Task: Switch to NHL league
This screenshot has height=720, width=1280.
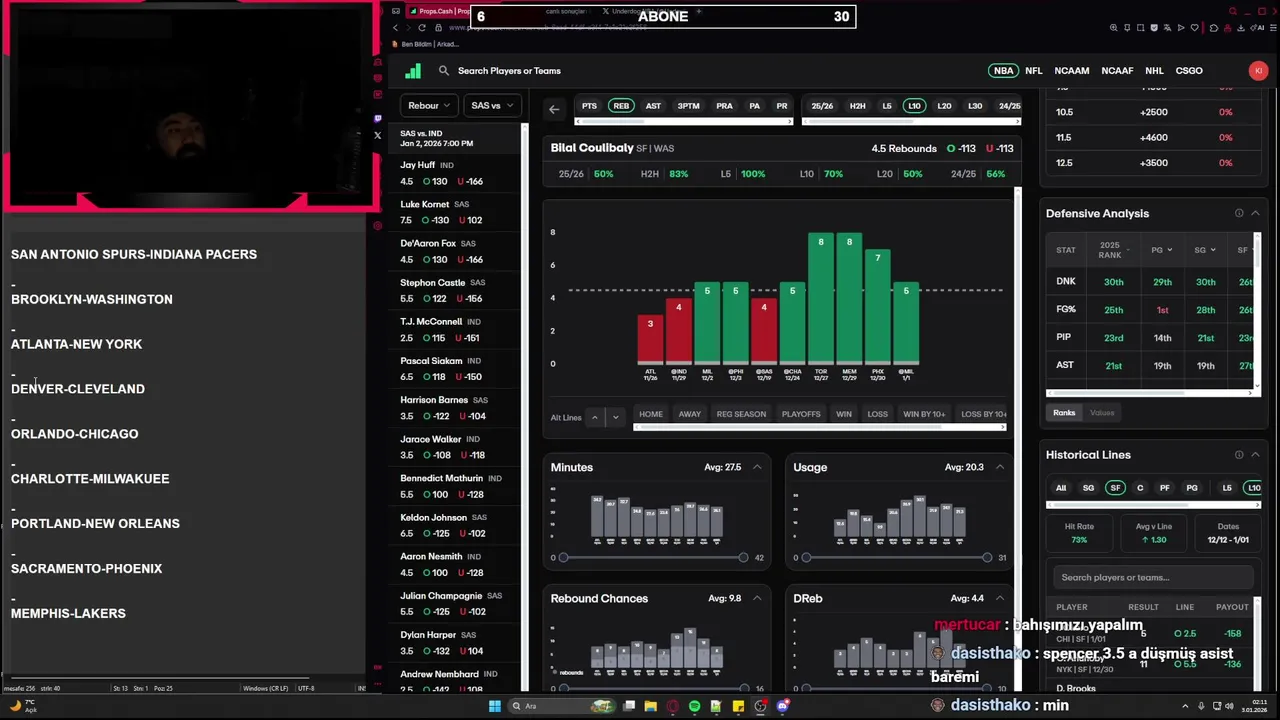Action: pos(1154,71)
